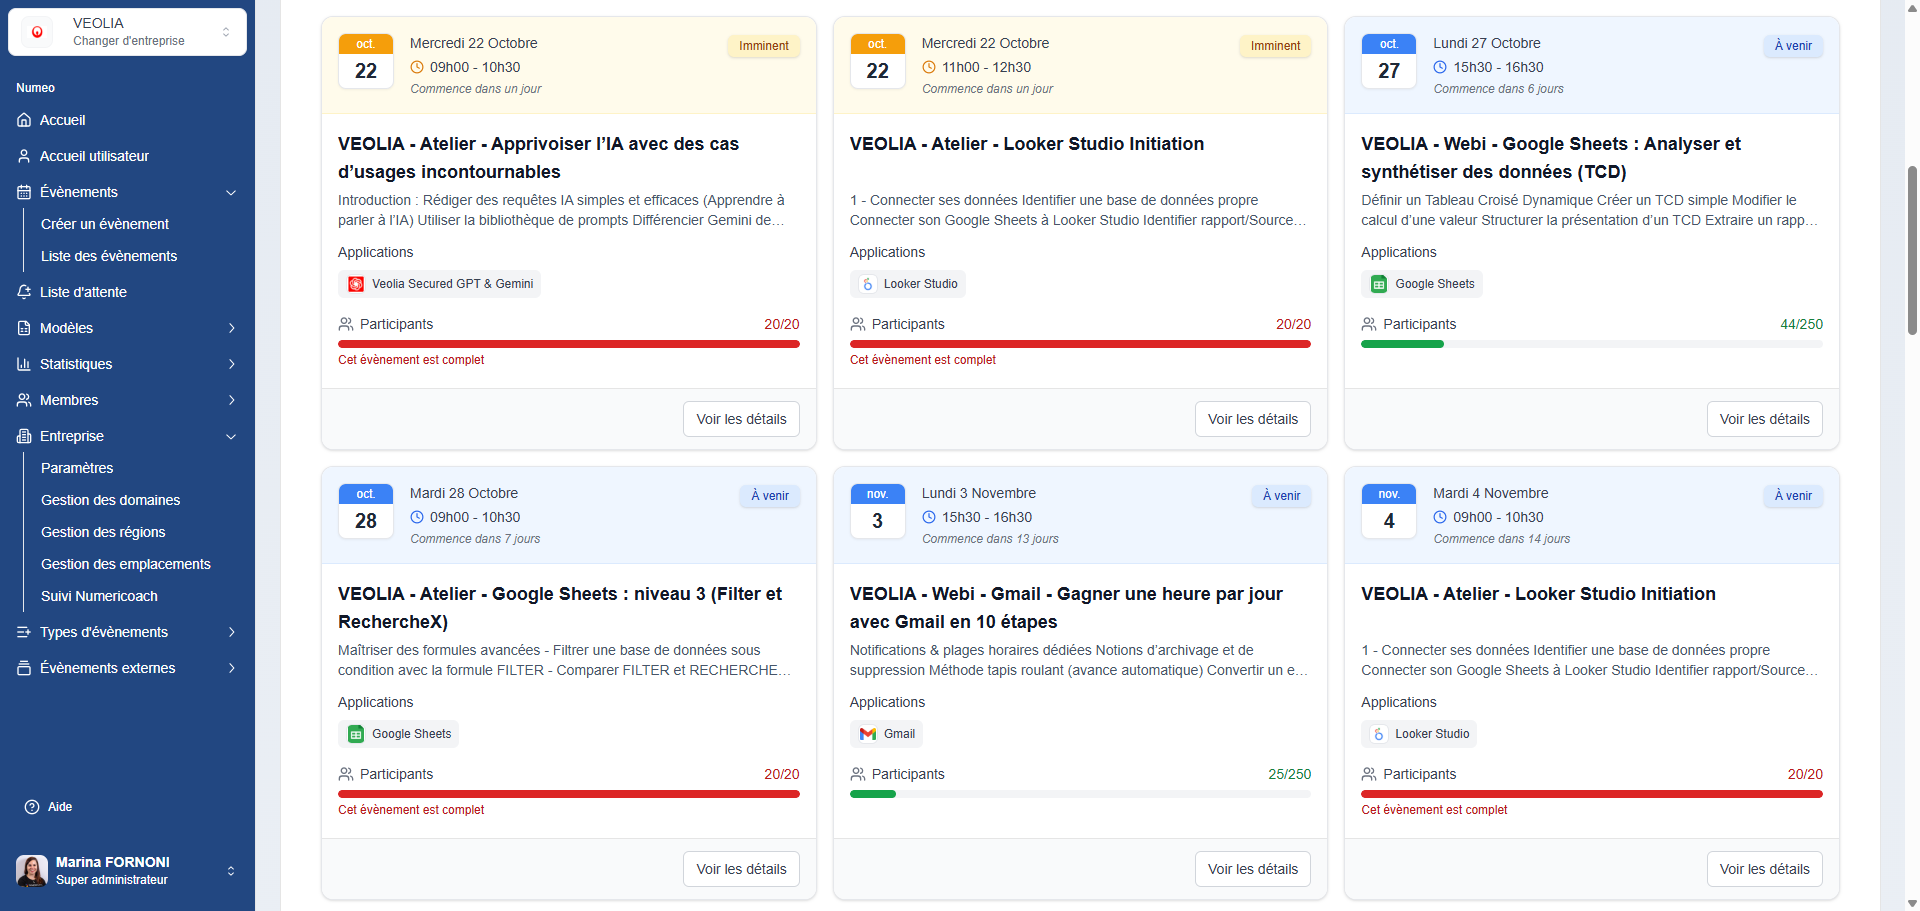1920x911 pixels.
Task: Expand the Modèles submenu chevron
Action: click(x=231, y=328)
